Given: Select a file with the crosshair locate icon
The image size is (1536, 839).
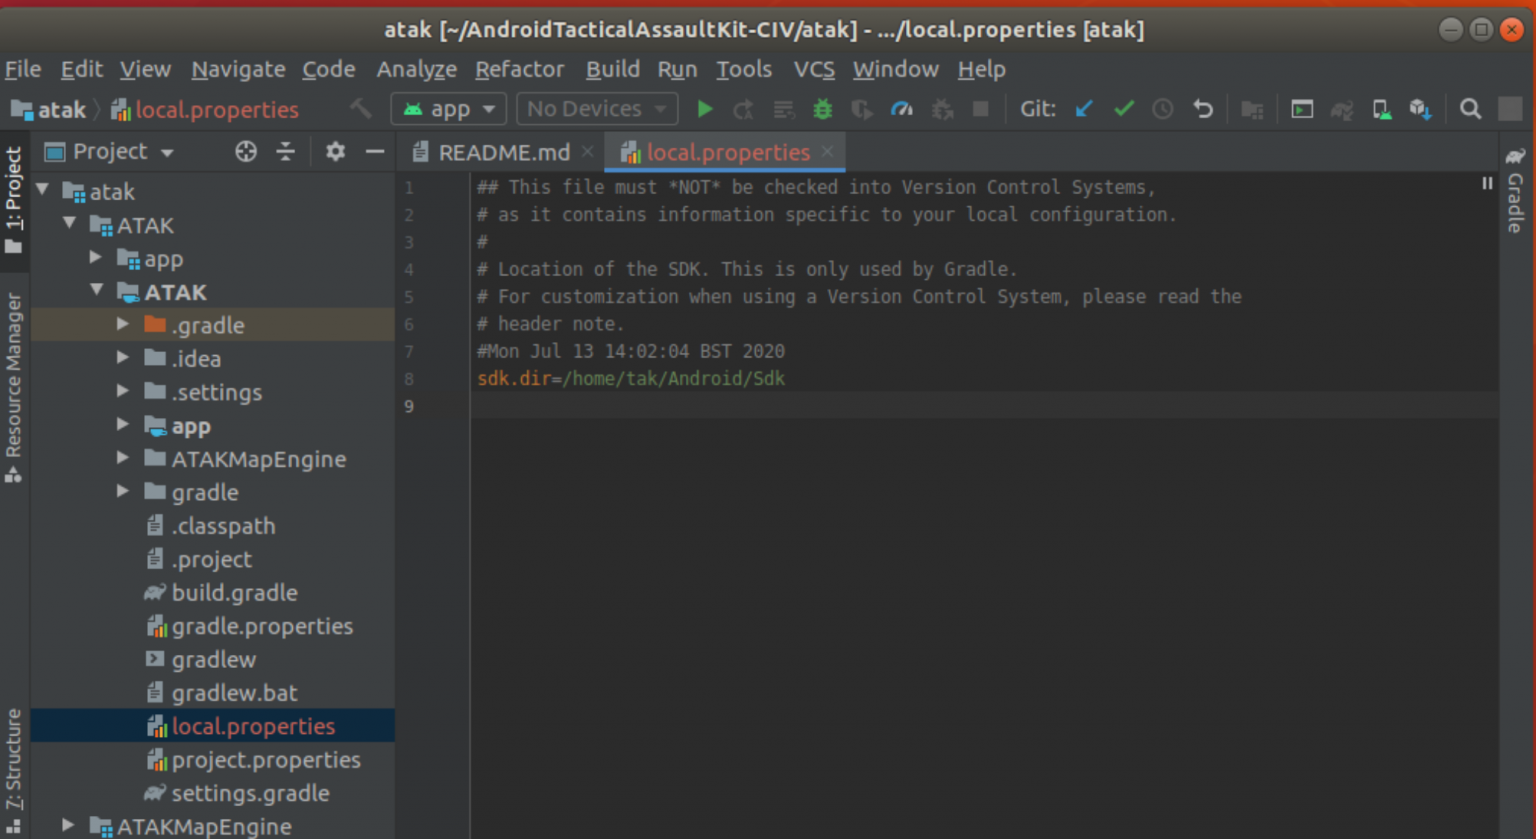Looking at the screenshot, I should click(x=245, y=151).
